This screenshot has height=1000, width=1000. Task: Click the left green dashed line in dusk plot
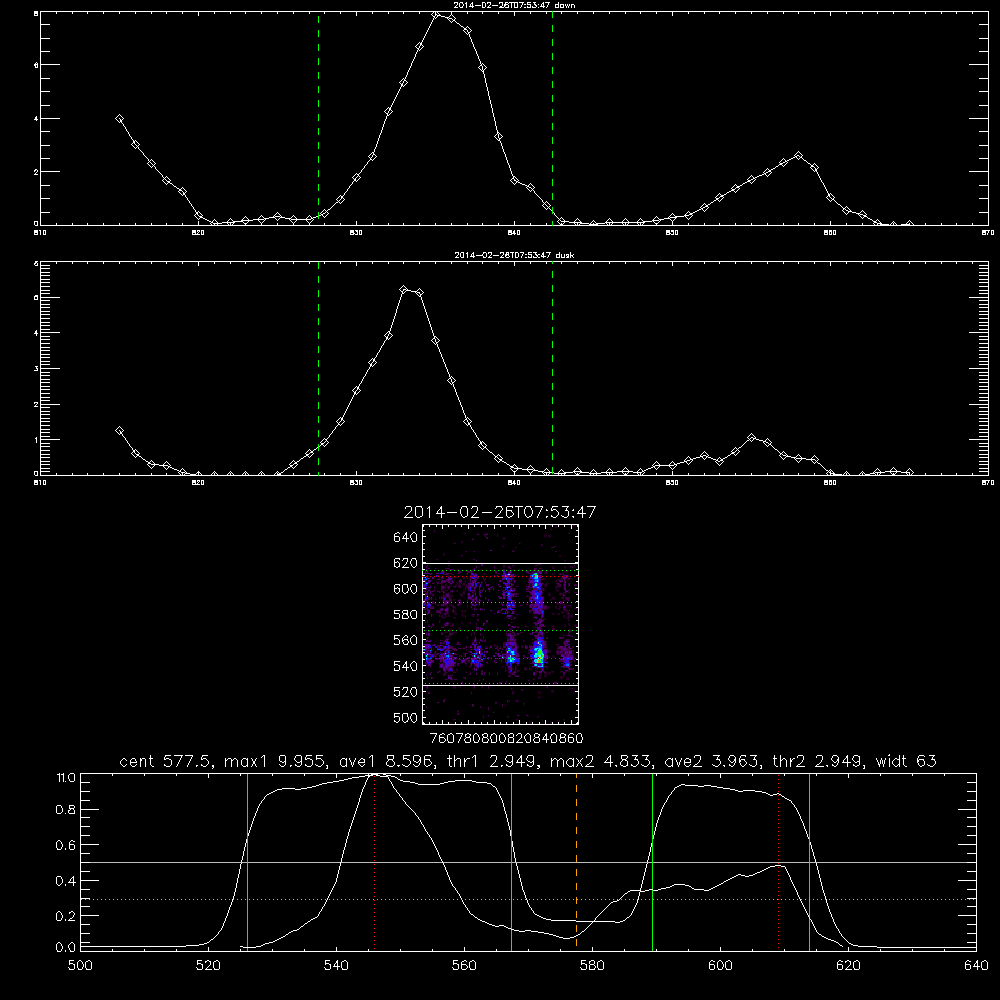coord(318,368)
